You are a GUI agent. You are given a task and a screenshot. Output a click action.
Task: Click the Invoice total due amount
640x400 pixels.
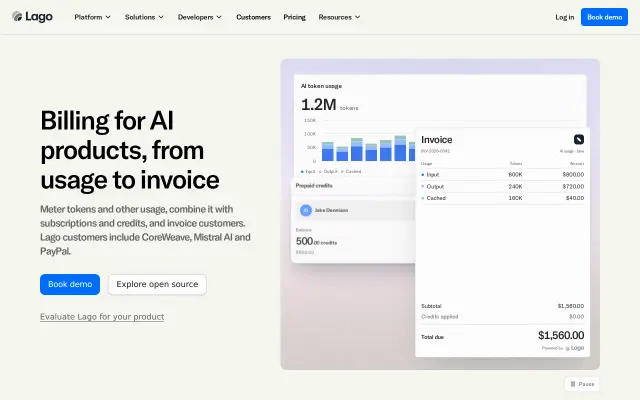pyautogui.click(x=561, y=336)
